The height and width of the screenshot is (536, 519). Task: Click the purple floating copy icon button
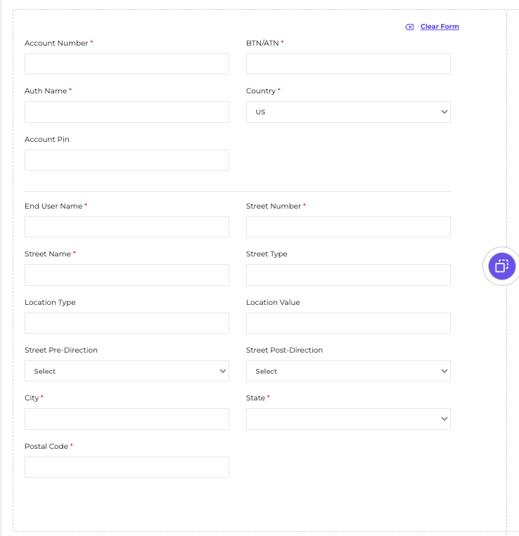point(502,266)
